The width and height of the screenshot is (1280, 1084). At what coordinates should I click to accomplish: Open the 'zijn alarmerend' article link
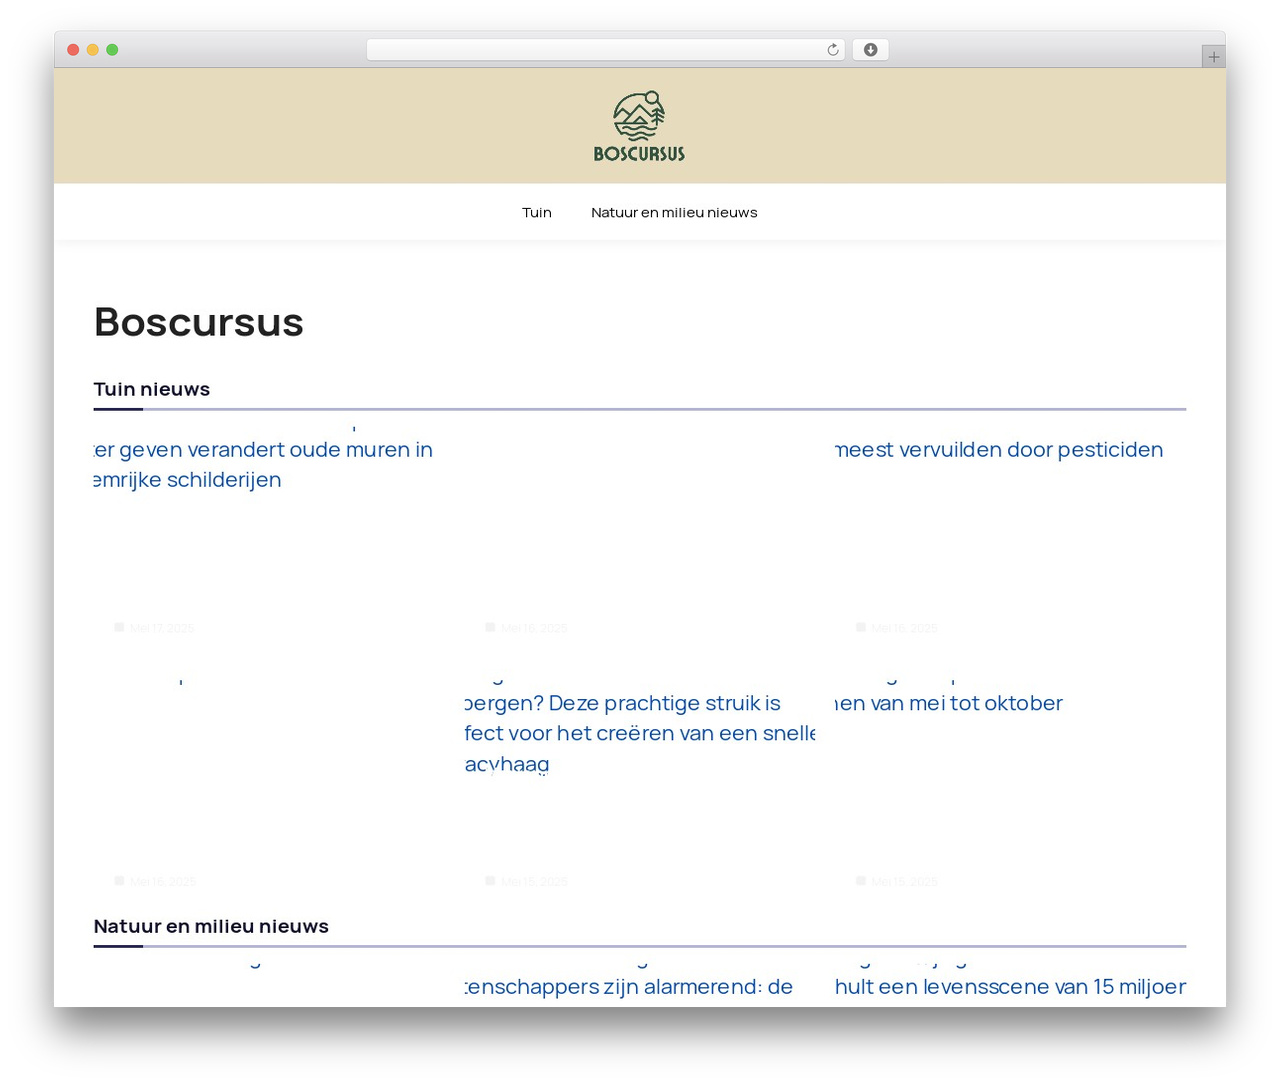tap(629, 986)
